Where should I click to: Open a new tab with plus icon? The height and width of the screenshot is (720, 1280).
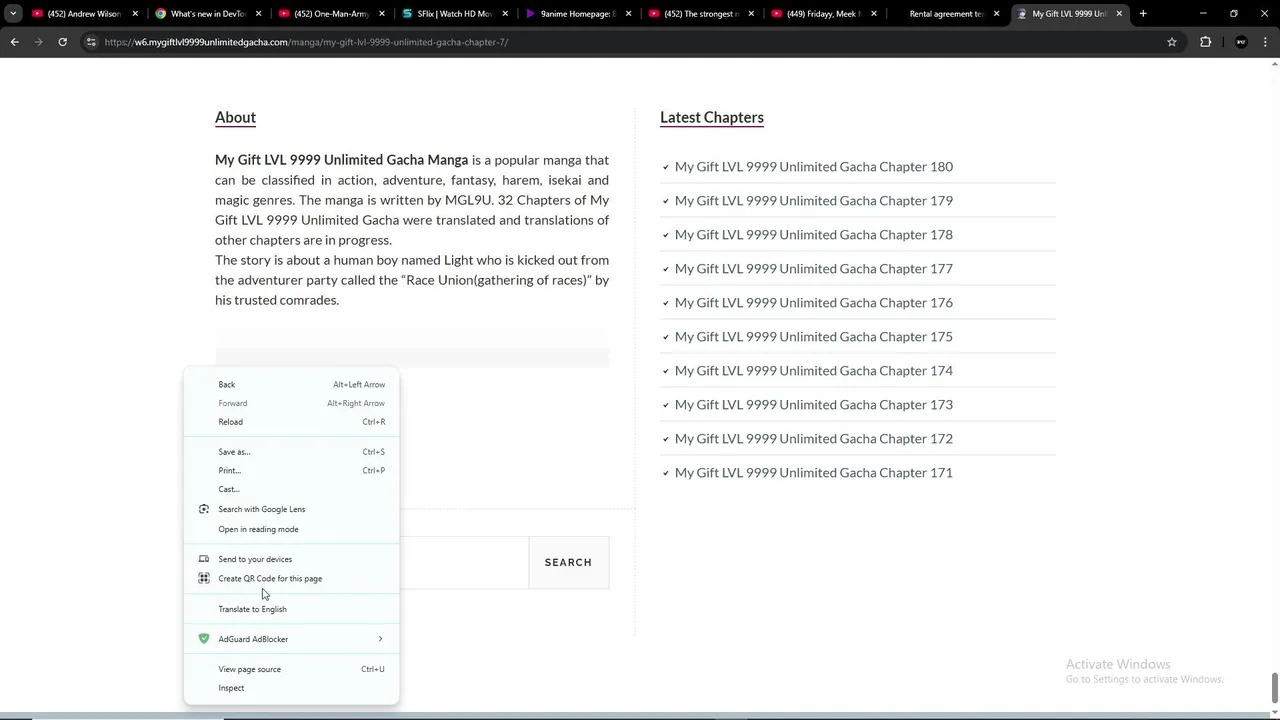click(1143, 14)
